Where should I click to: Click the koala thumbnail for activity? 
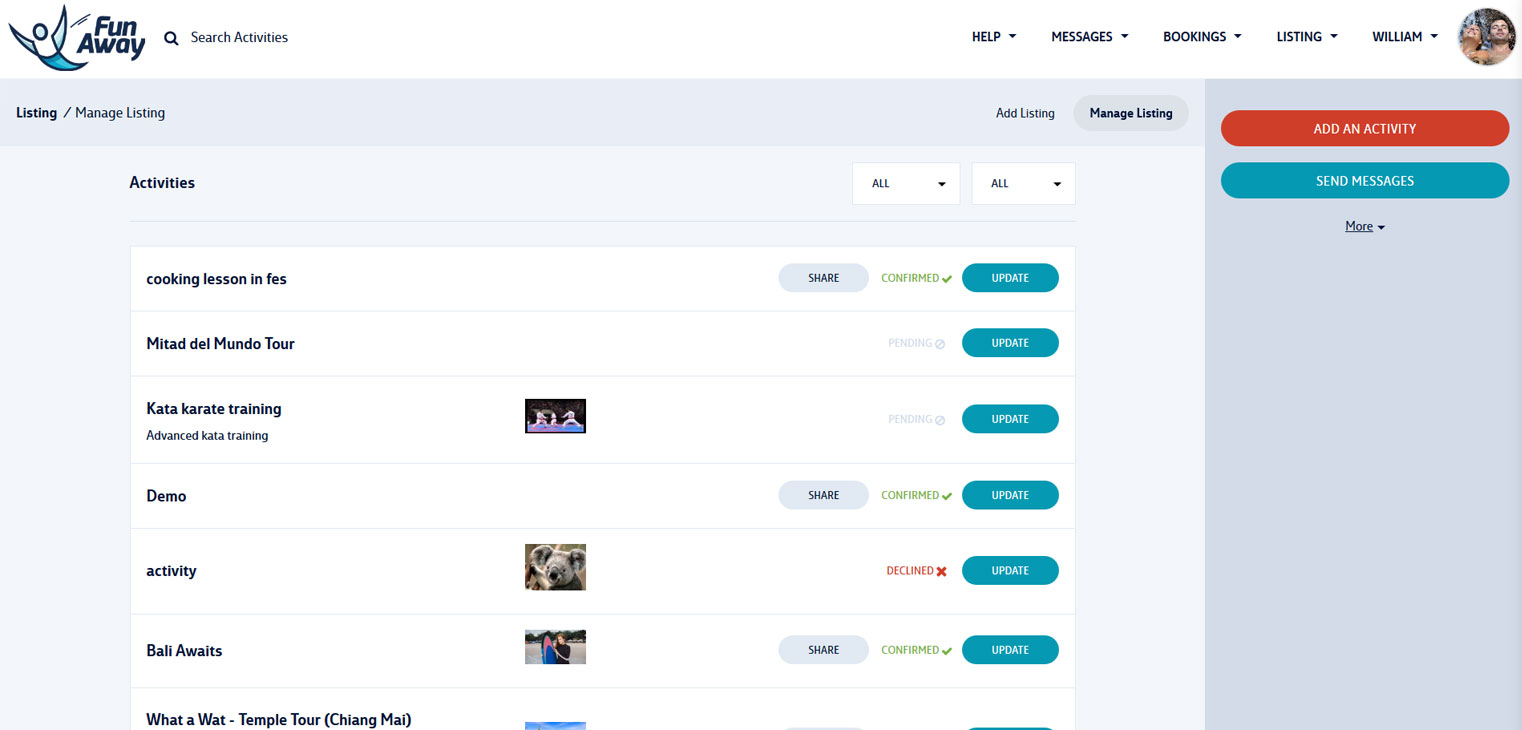pyautogui.click(x=555, y=567)
